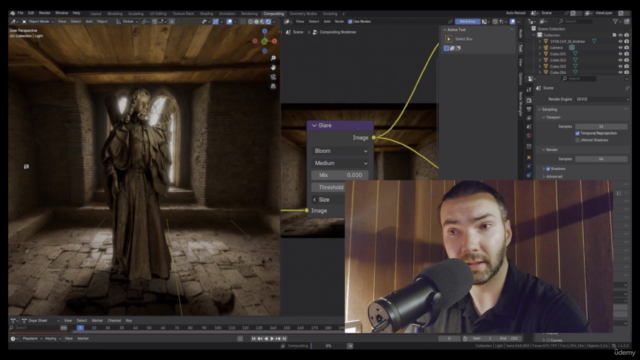640x360 pixels.
Task: Enable rendered viewport shading mode
Action: [268, 21]
